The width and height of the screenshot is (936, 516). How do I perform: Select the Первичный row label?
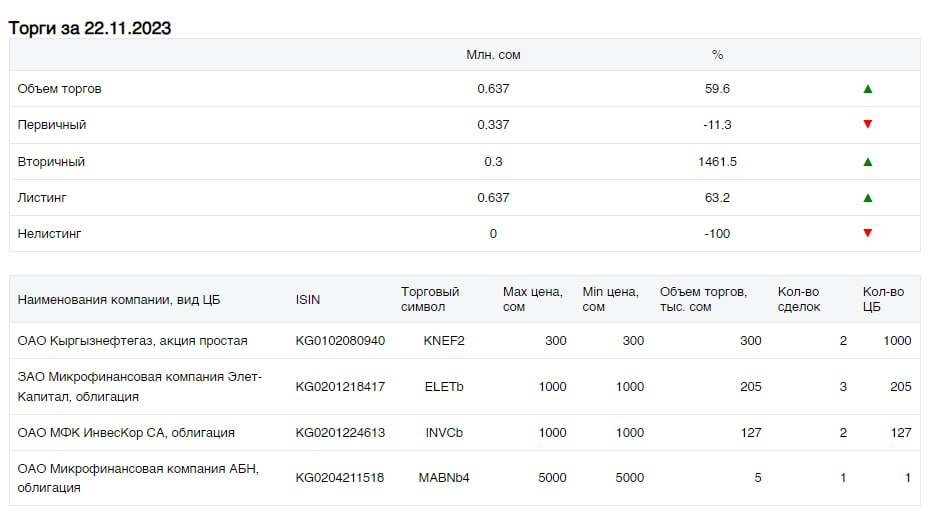click(x=52, y=125)
